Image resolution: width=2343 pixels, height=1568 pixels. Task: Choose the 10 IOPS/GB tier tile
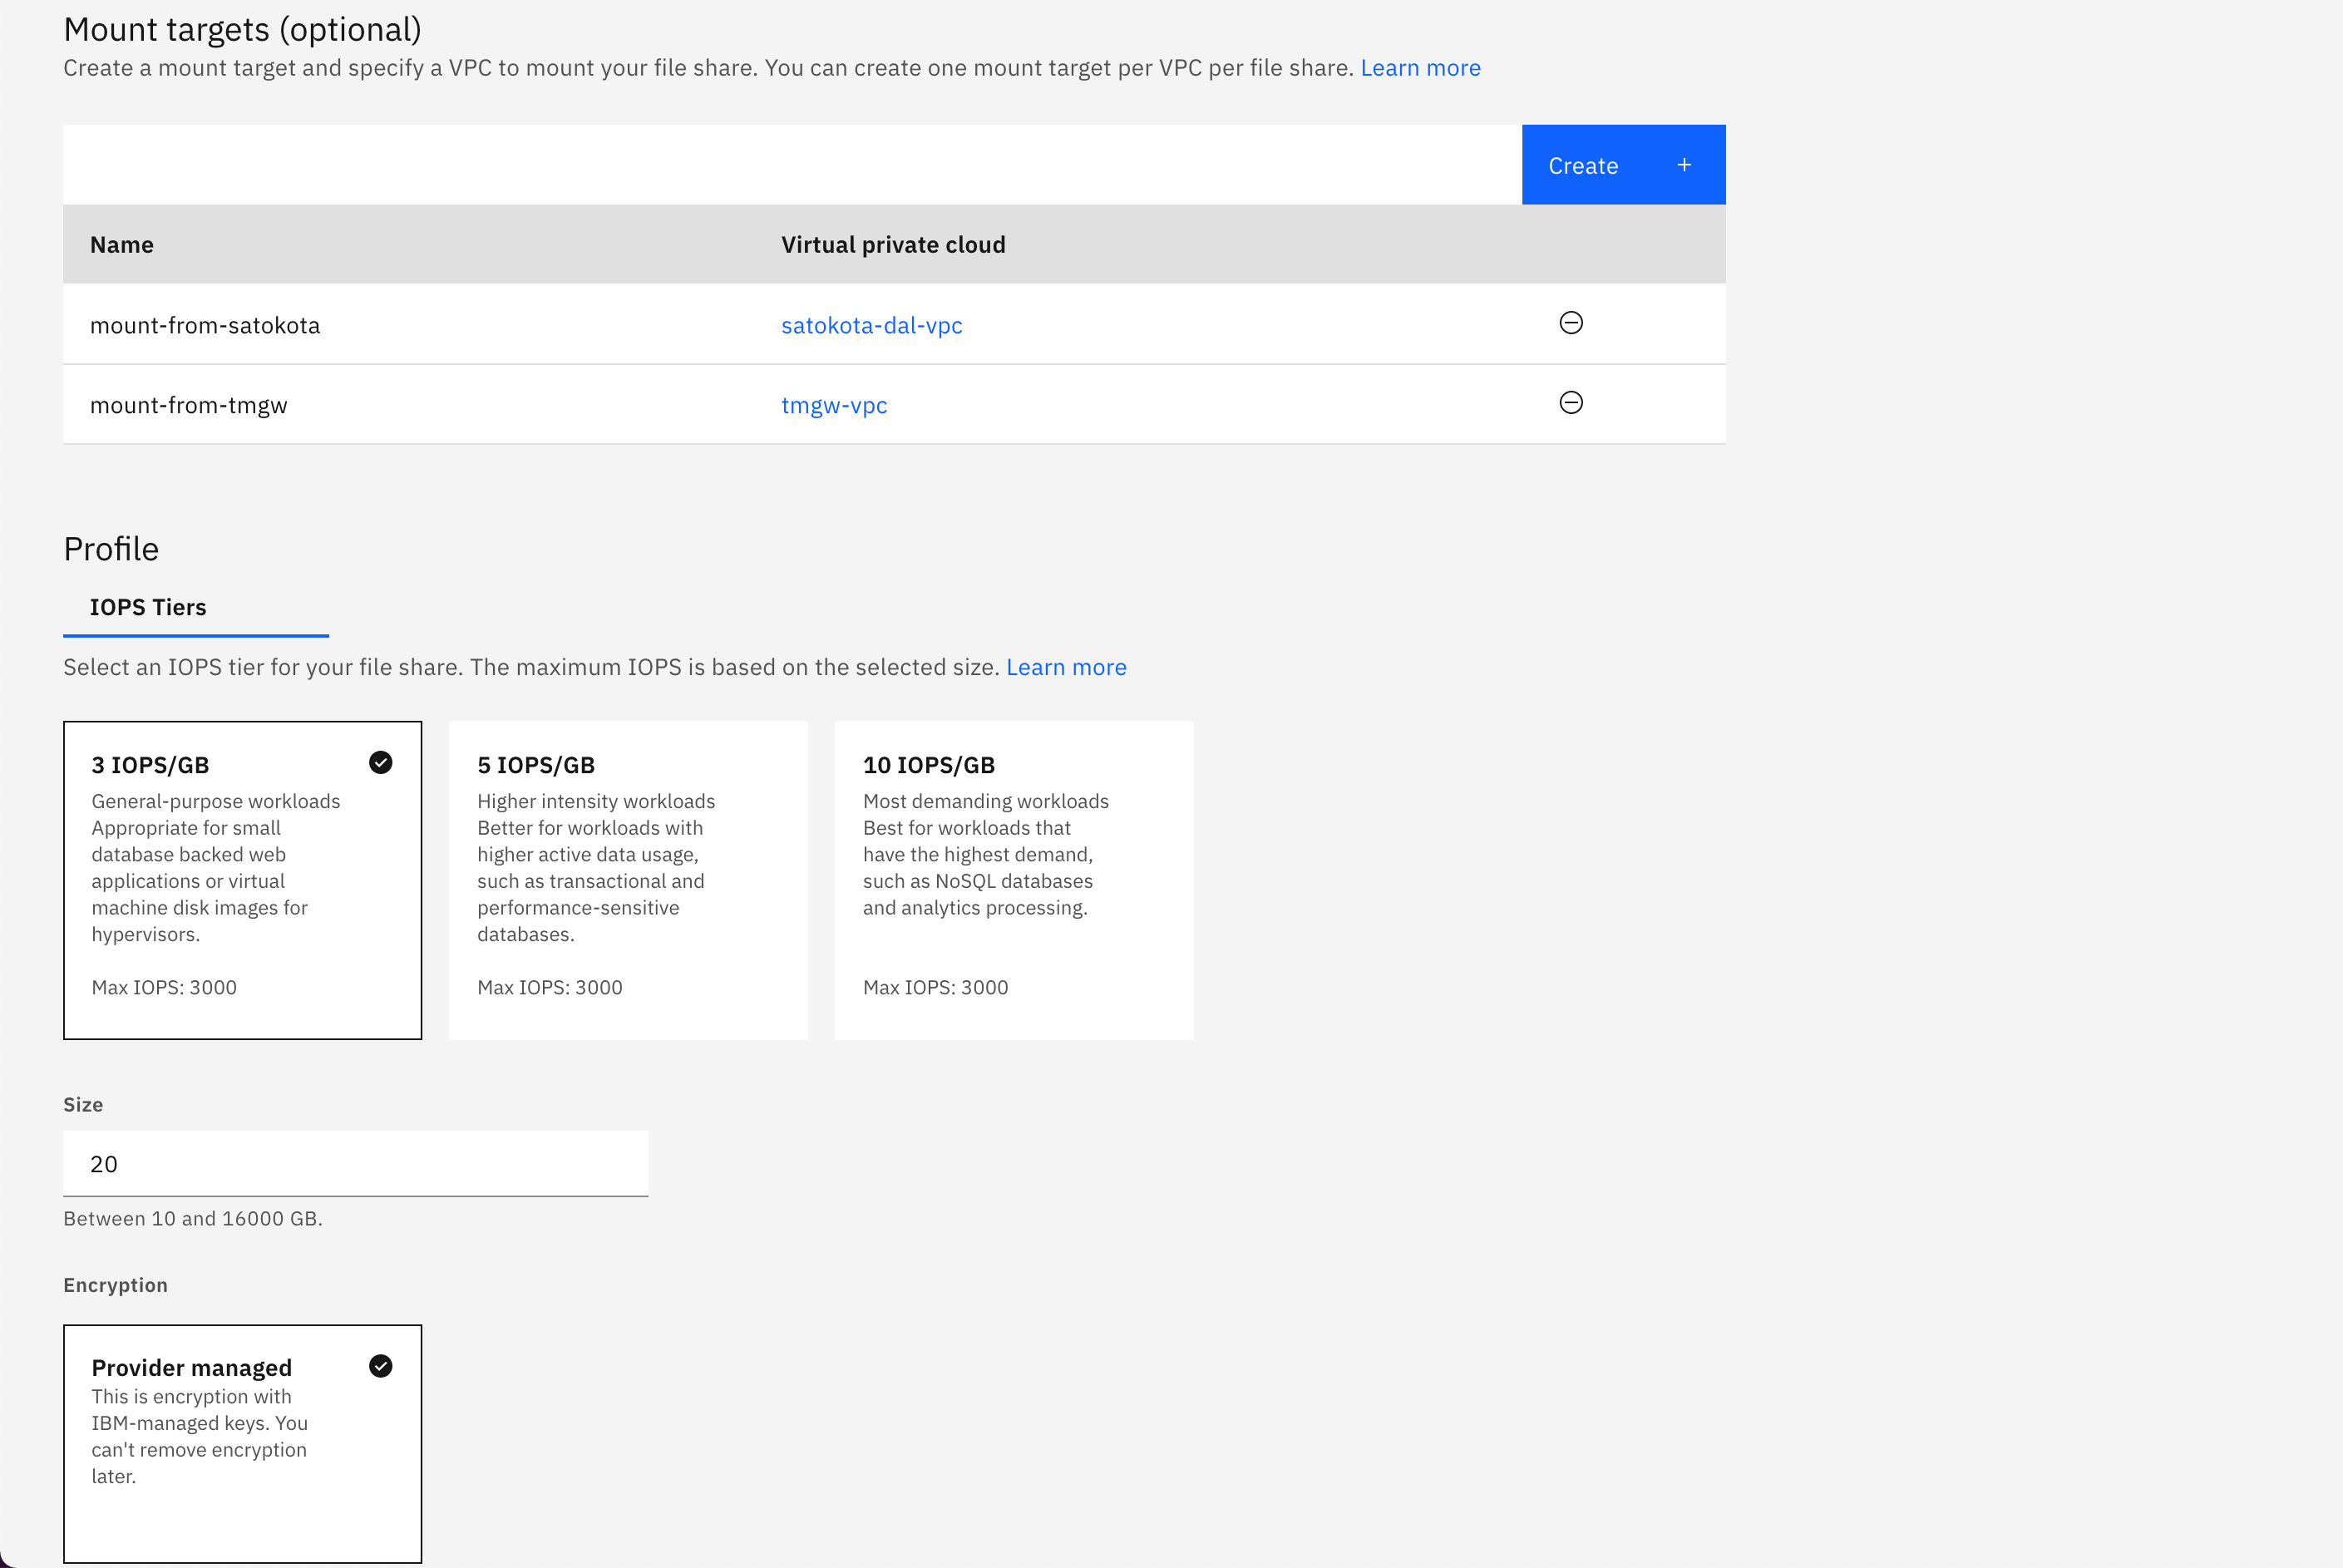coord(1013,880)
